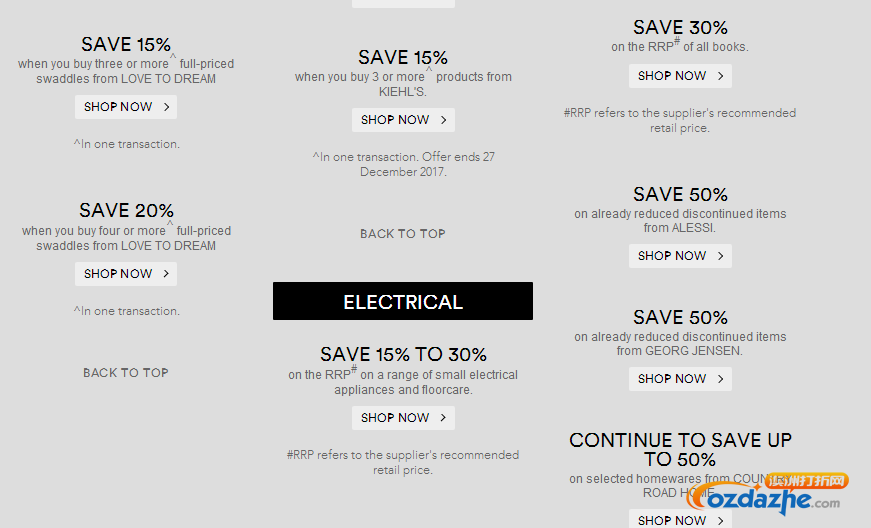
Task: Click the chevron on Georg Jensen Shop Now
Action: click(x=720, y=379)
